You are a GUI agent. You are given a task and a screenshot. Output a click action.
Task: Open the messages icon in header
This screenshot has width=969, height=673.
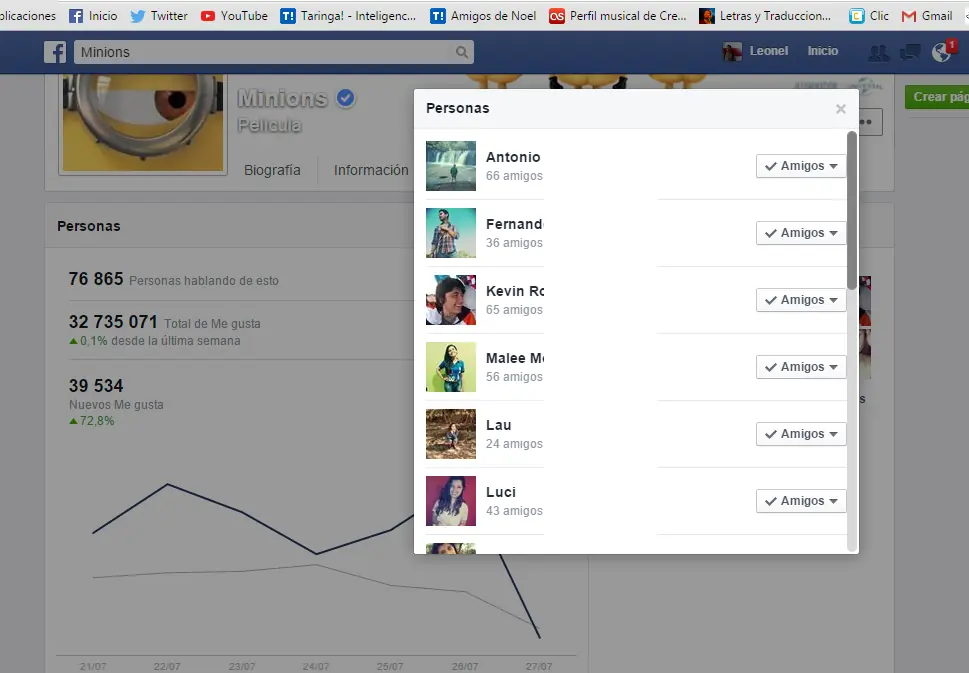coord(910,53)
